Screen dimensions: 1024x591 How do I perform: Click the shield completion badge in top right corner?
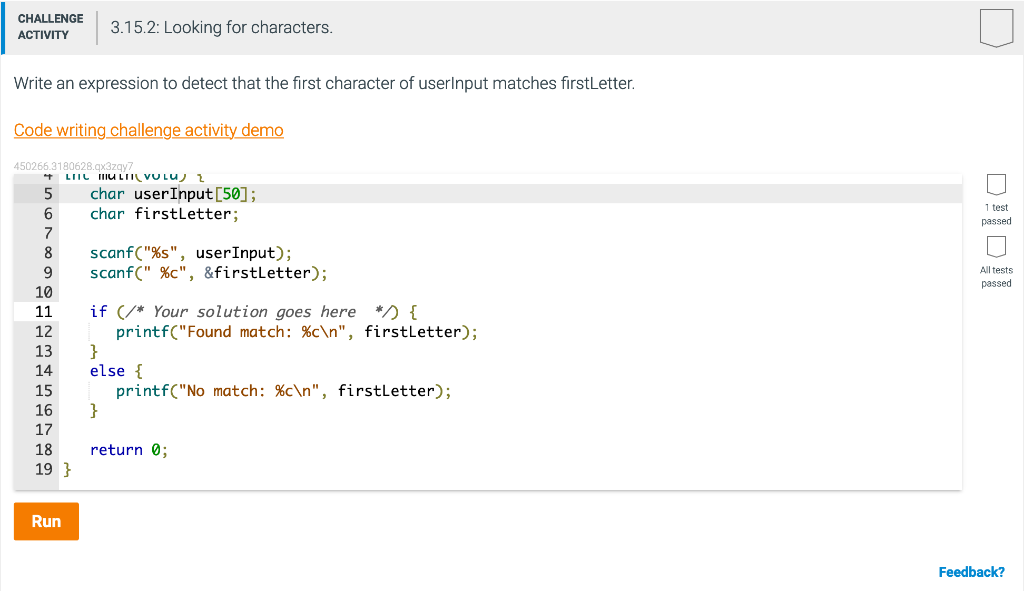996,28
